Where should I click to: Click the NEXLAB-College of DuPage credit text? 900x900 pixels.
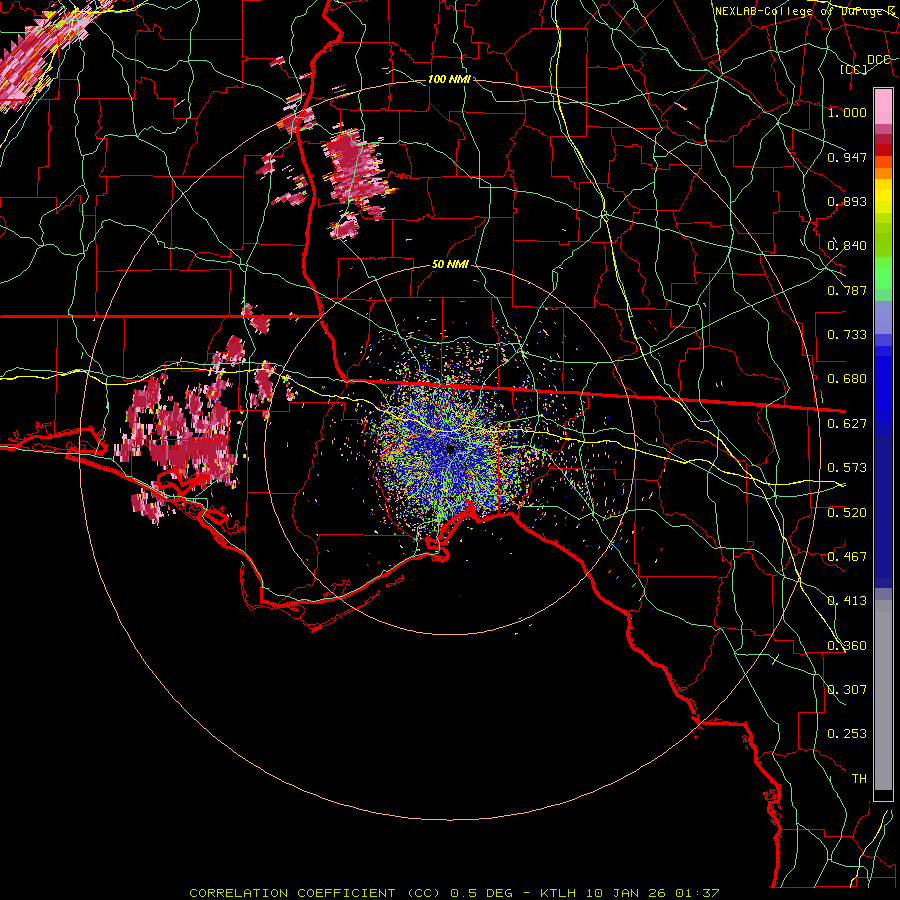coord(805,11)
